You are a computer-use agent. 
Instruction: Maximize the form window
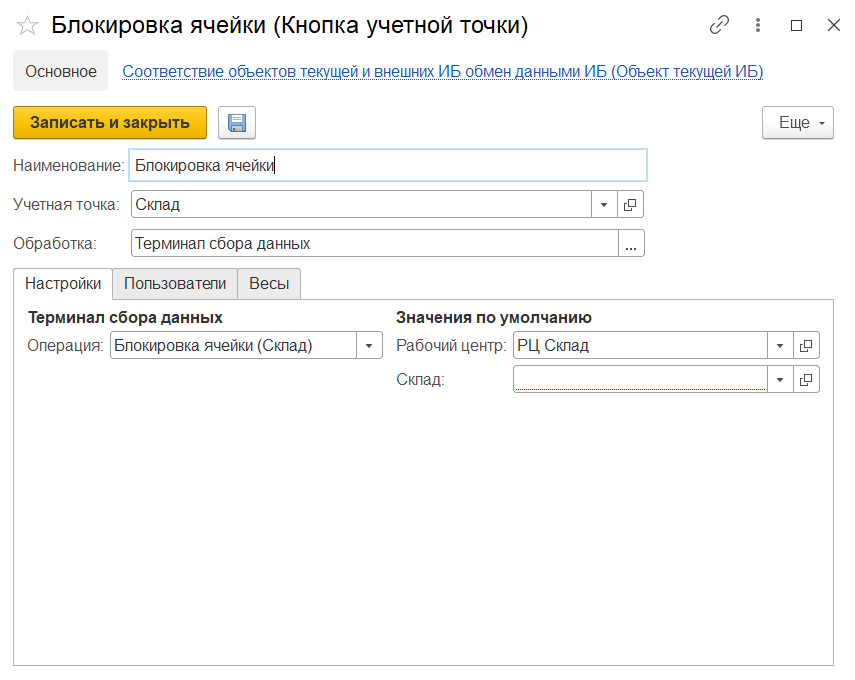click(796, 26)
